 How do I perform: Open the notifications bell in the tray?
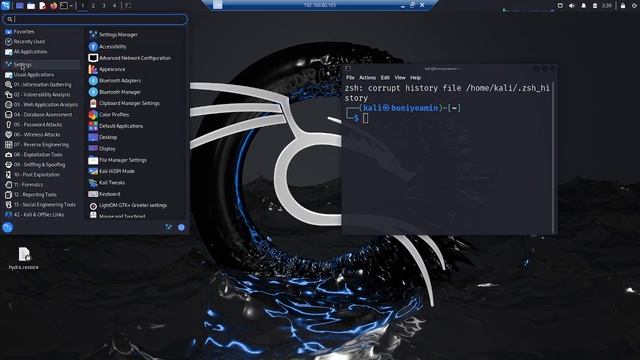(x=583, y=6)
